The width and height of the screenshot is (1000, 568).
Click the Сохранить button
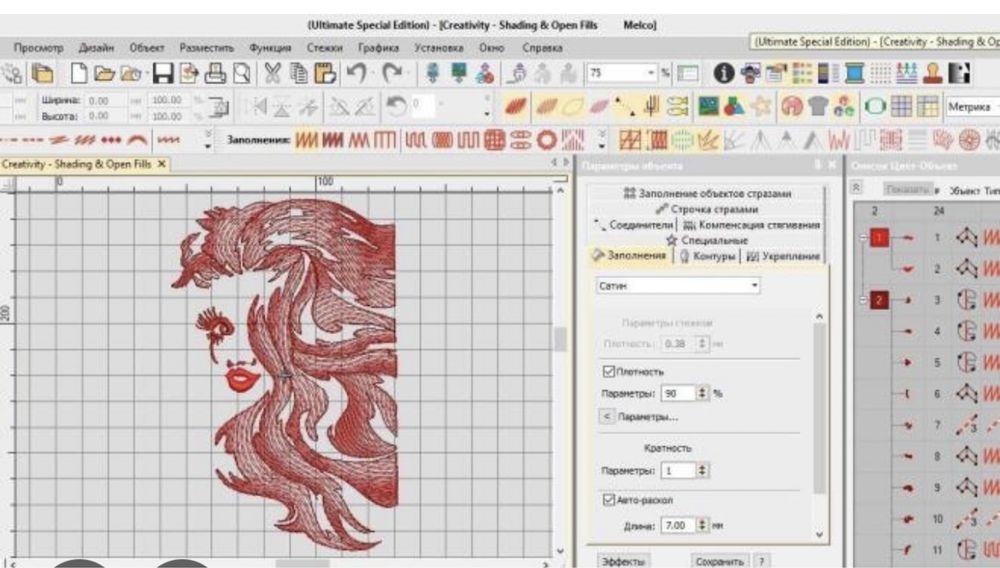coord(719,561)
